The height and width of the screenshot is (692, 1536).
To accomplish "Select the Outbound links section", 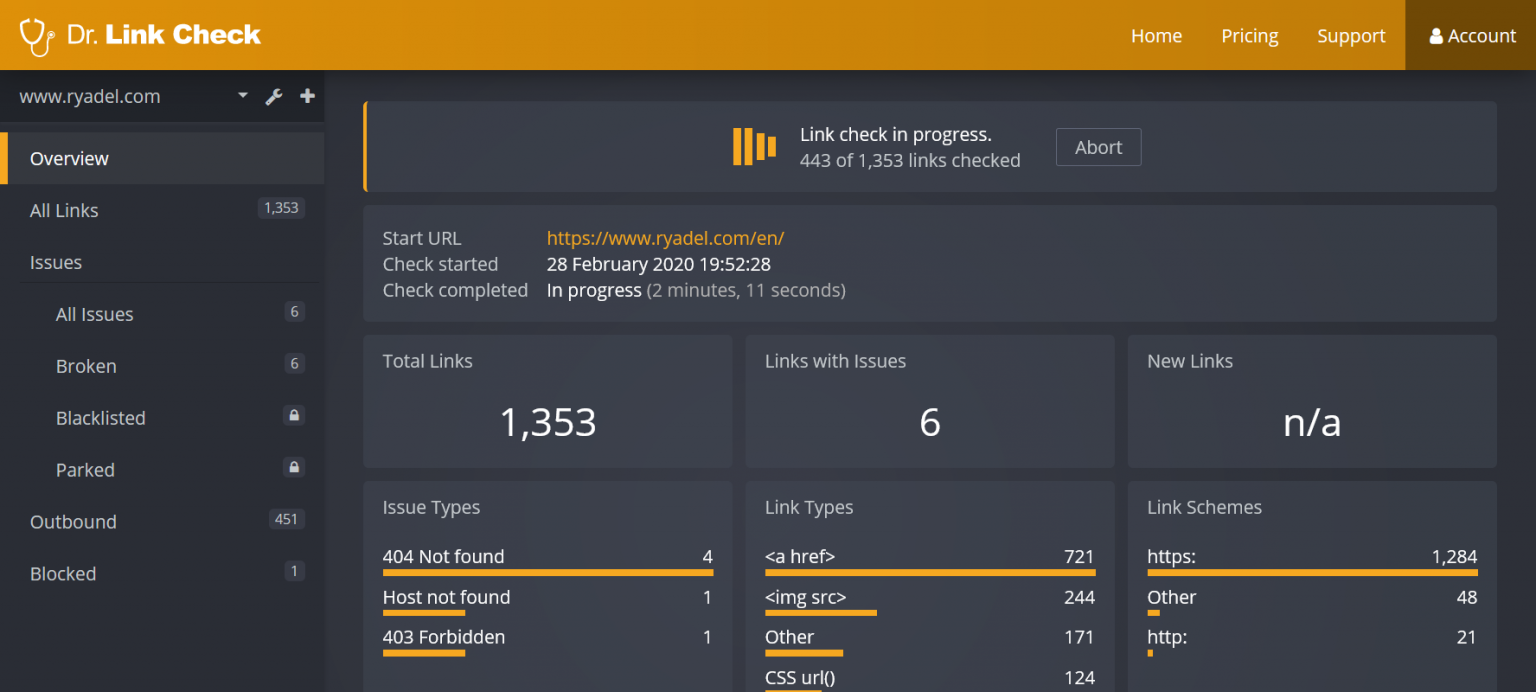I will tap(73, 521).
